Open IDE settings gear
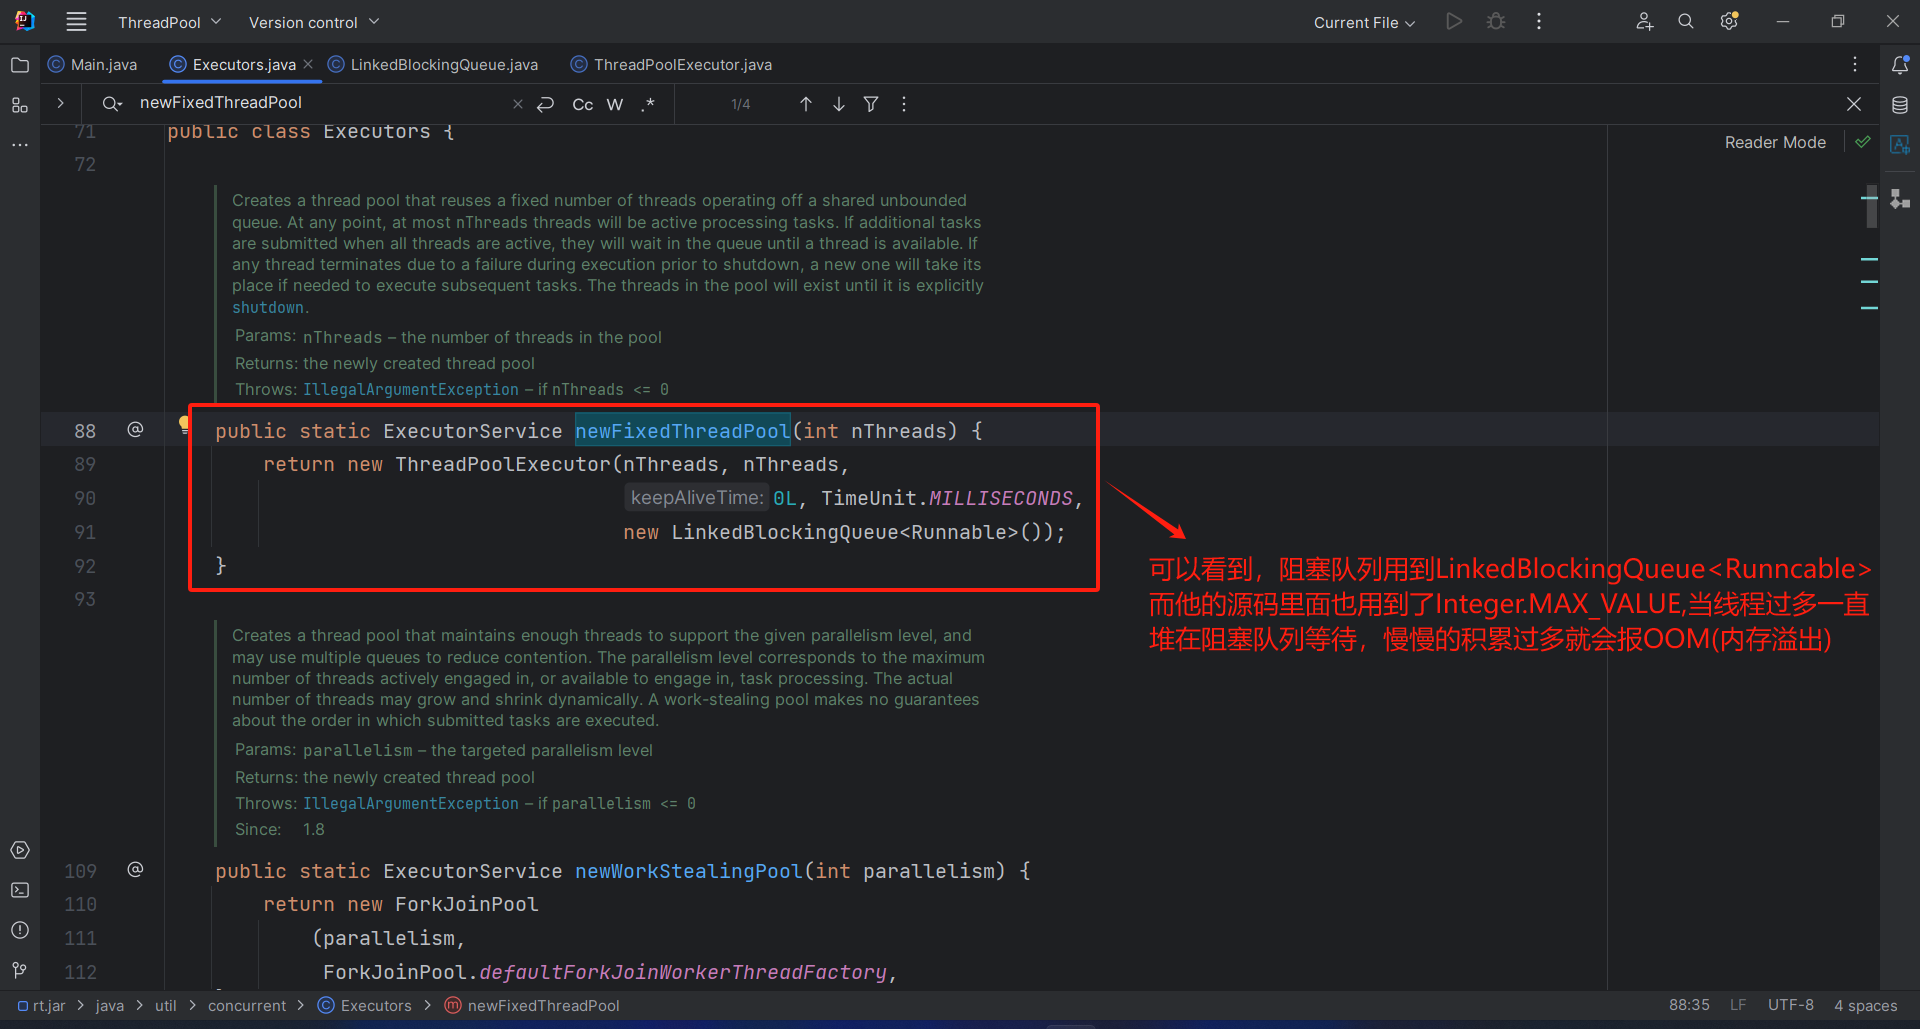This screenshot has height=1029, width=1920. (1729, 21)
